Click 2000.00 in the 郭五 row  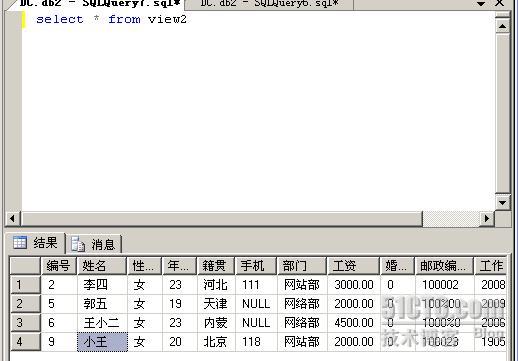(x=354, y=304)
